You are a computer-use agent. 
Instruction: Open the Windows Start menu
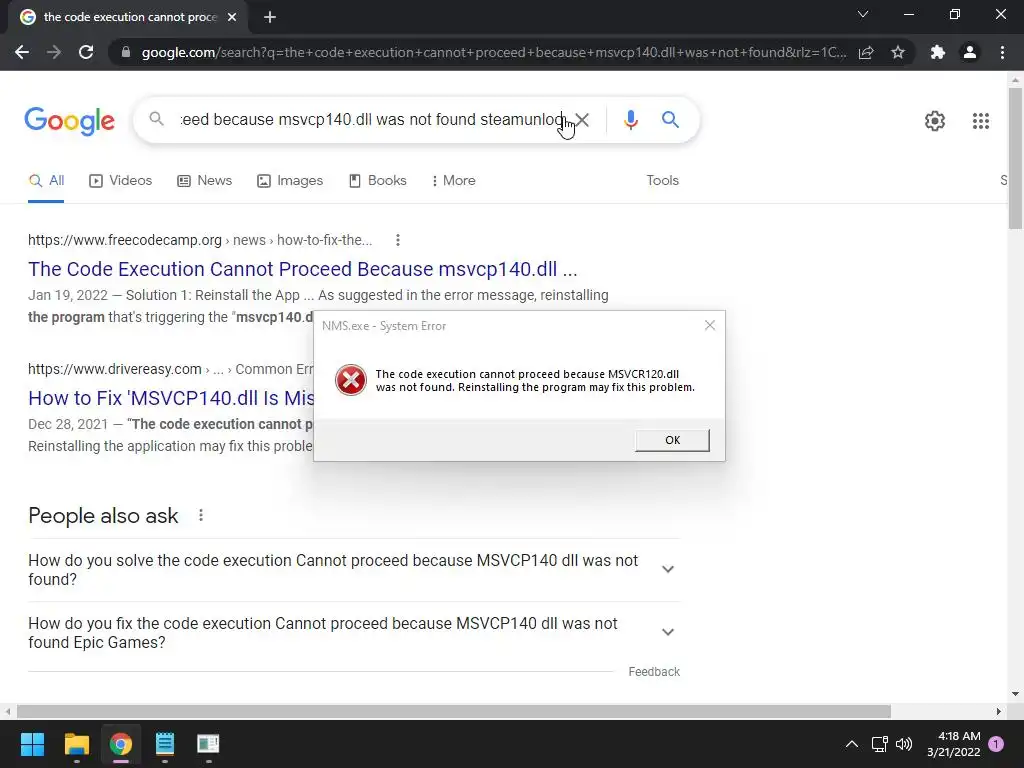coord(32,744)
